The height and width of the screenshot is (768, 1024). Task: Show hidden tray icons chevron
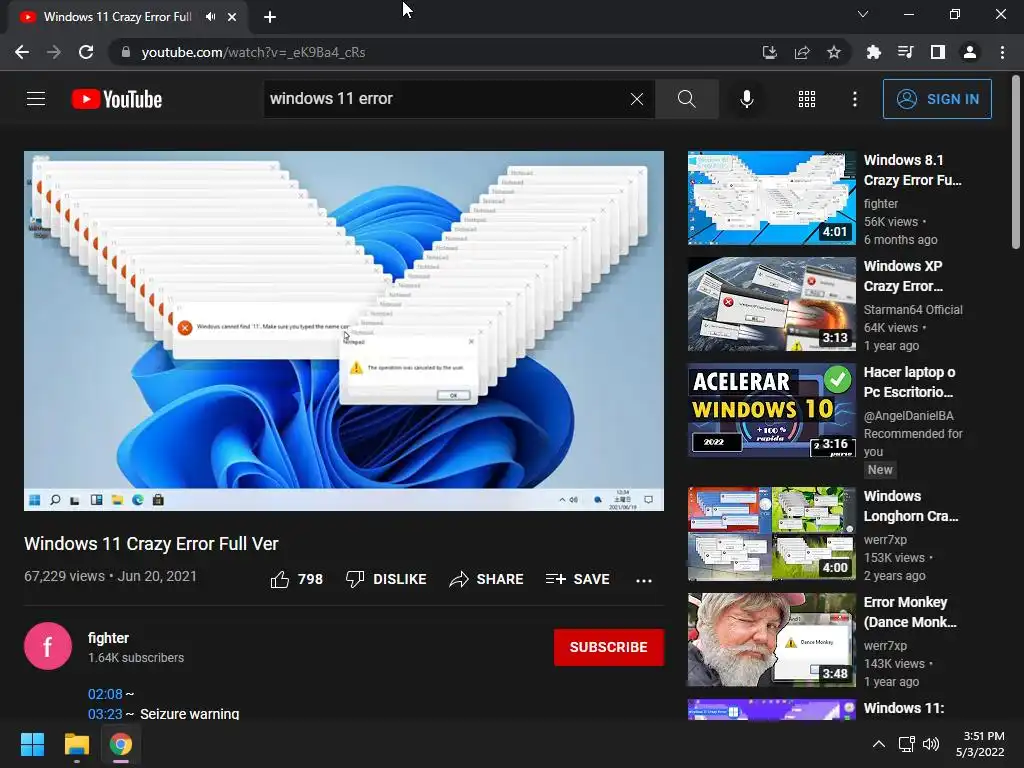[x=879, y=744]
